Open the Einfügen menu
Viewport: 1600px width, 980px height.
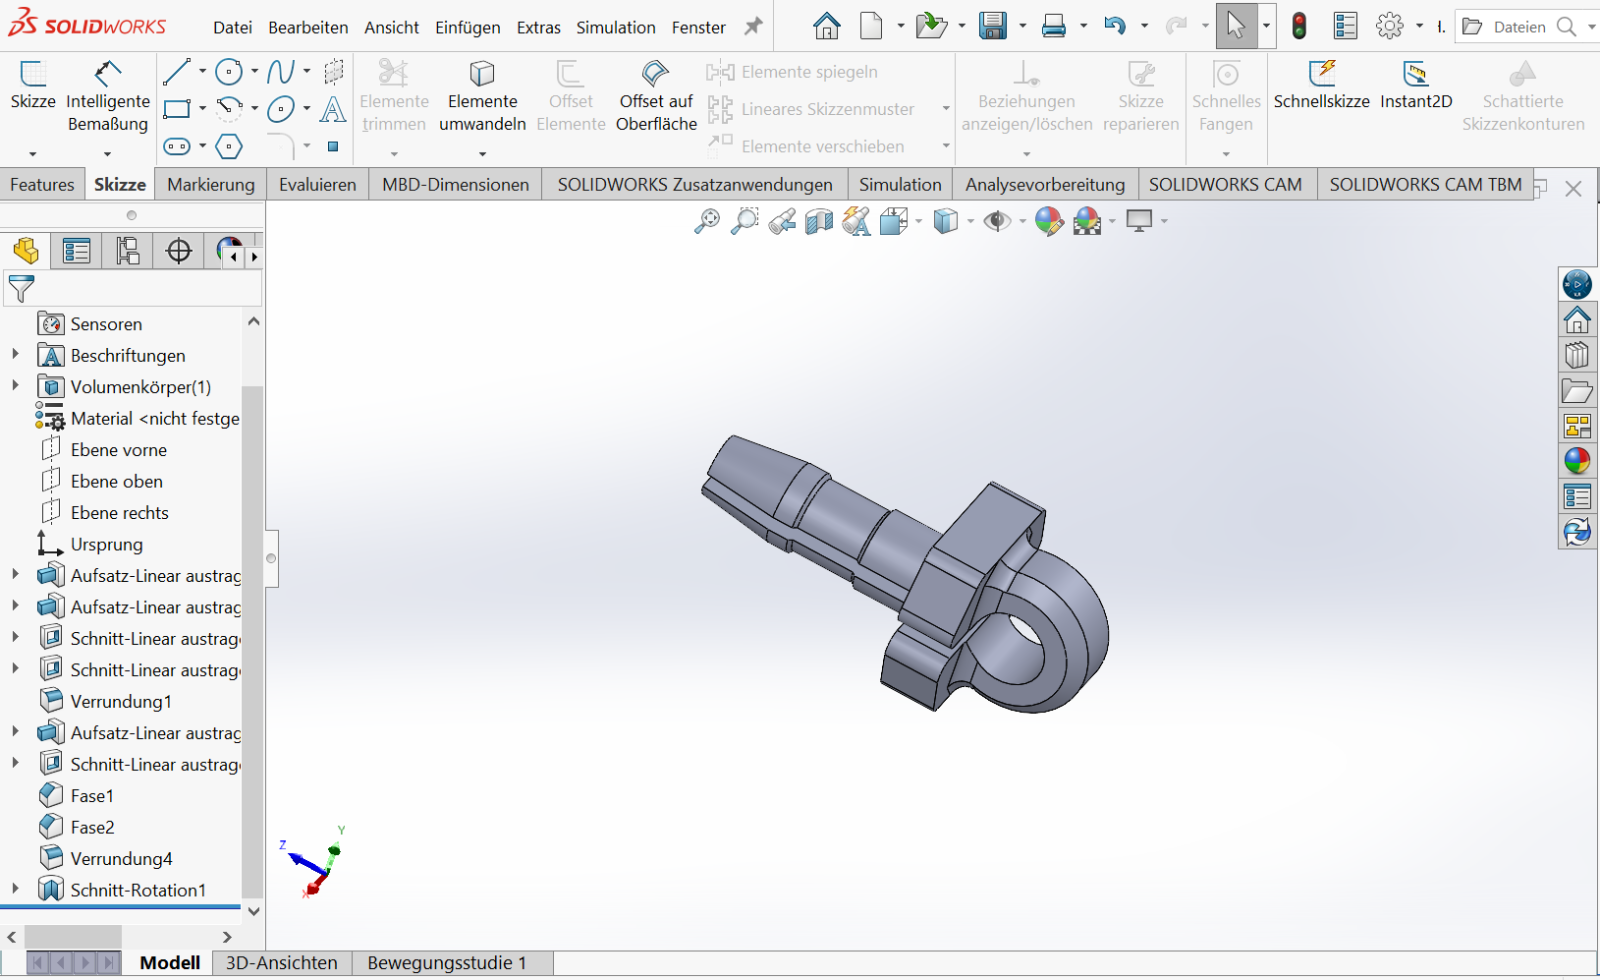(x=467, y=27)
